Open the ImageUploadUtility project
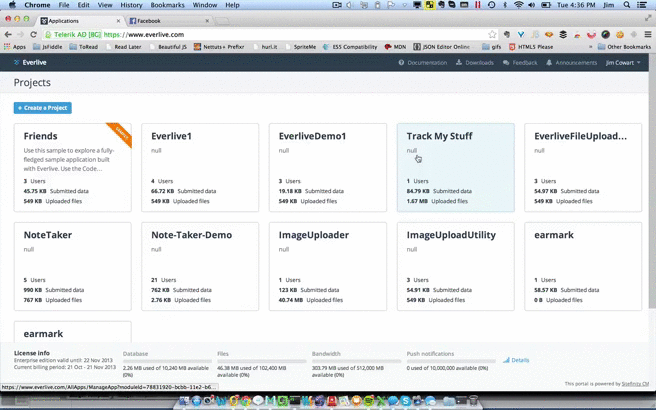Screen dimensions: 656x410 tap(456, 266)
